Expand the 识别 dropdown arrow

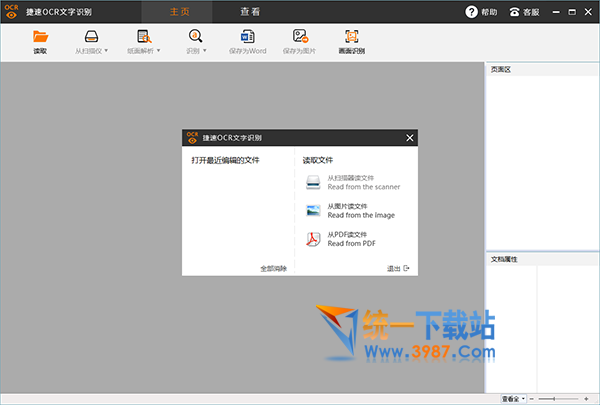[205, 51]
